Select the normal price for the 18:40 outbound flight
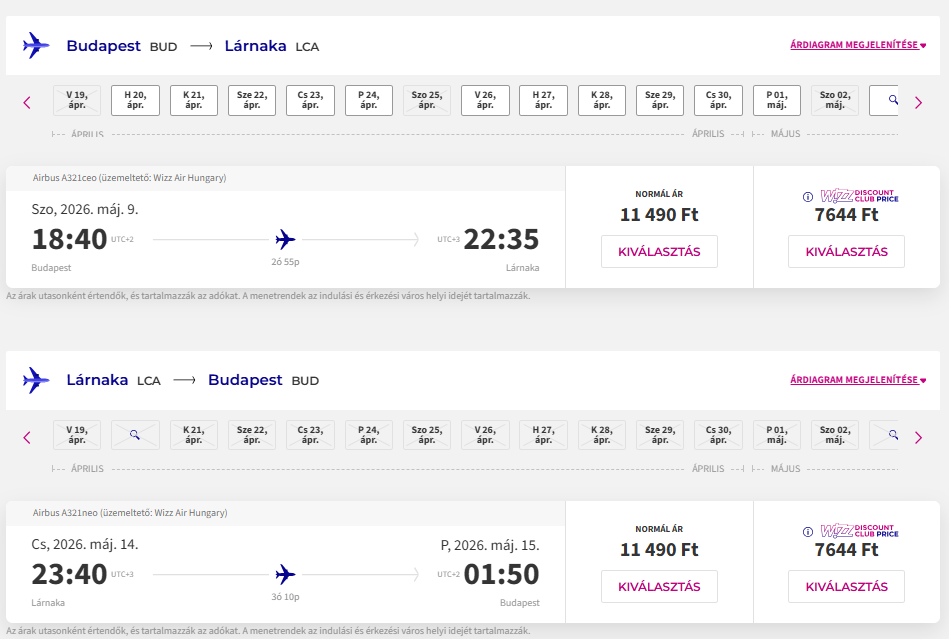The image size is (949, 639). [659, 252]
